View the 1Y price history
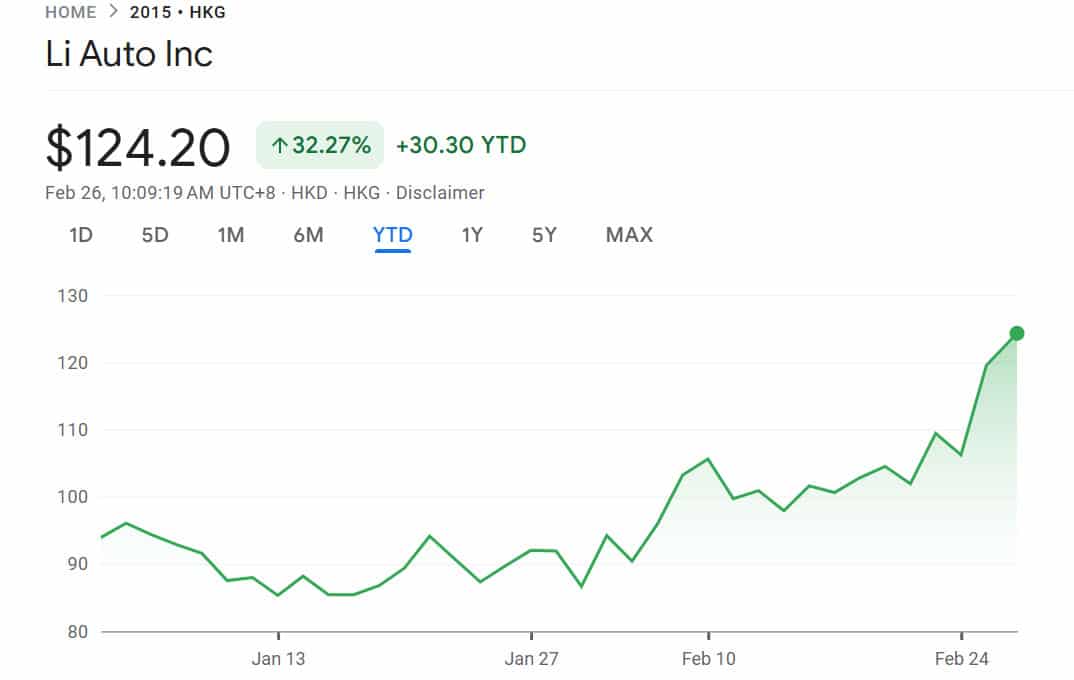The image size is (1074, 680). [472, 235]
